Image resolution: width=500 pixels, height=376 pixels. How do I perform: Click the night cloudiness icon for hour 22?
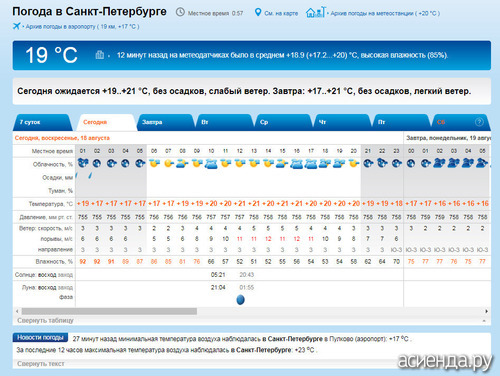coord(382,163)
